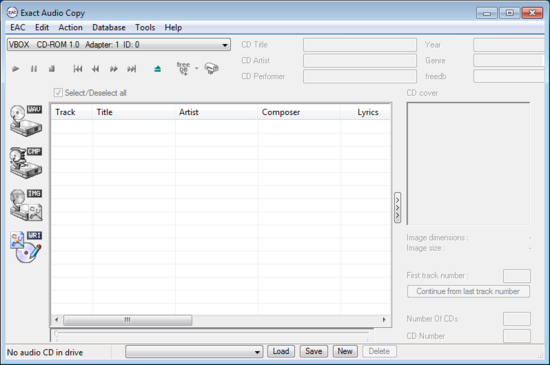This screenshot has width=550, height=365.
Task: Open the Help menu
Action: click(x=173, y=27)
